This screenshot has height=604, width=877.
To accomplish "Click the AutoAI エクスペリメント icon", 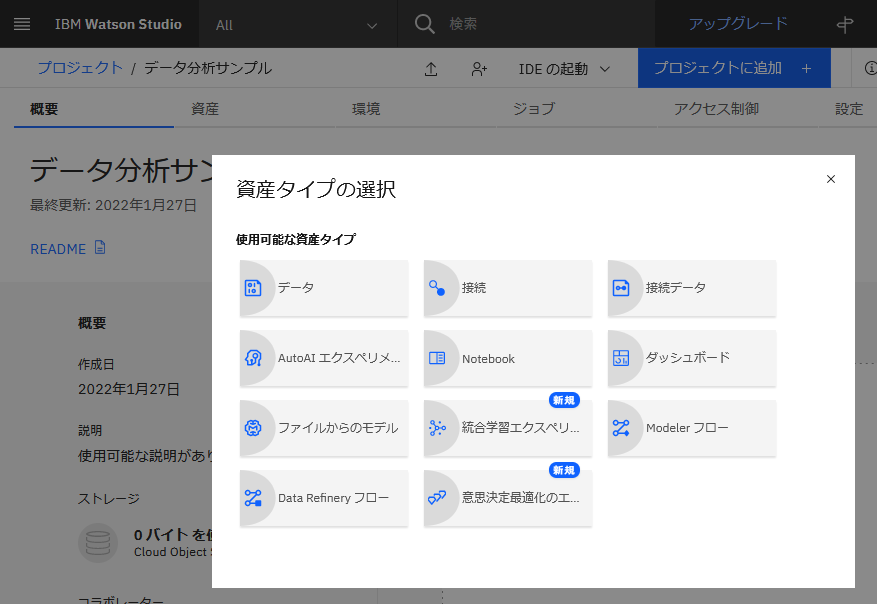I will coord(253,358).
